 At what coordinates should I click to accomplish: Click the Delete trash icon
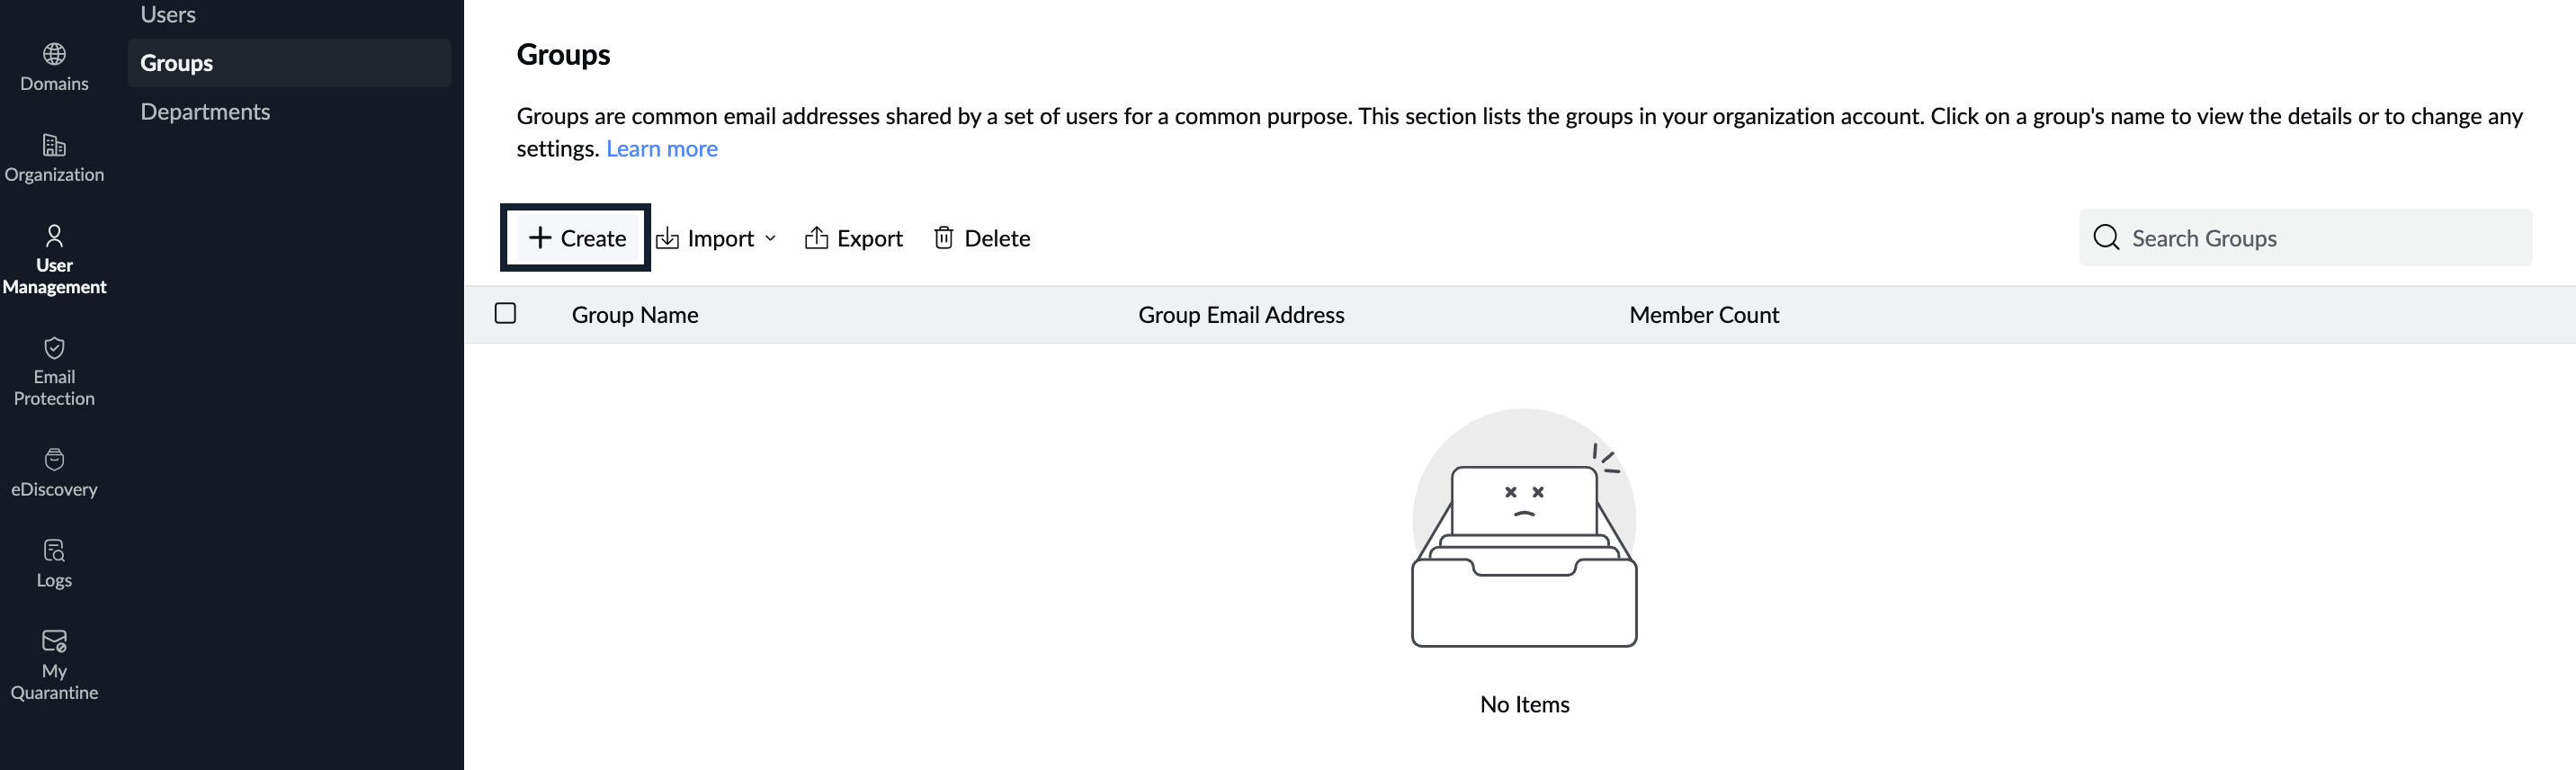click(943, 238)
